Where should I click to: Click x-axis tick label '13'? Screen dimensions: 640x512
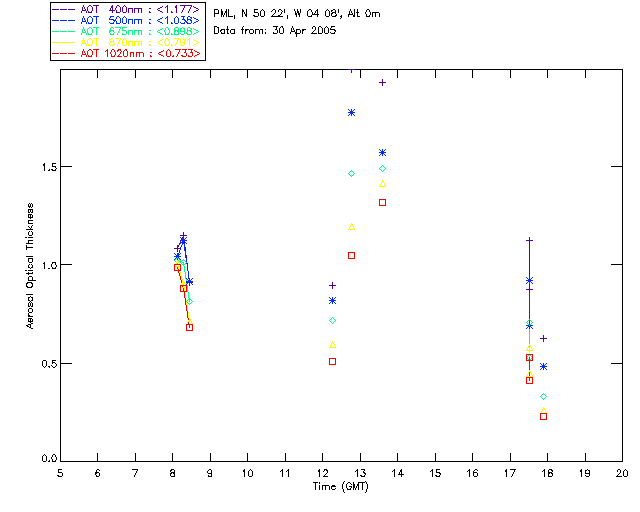(360, 473)
